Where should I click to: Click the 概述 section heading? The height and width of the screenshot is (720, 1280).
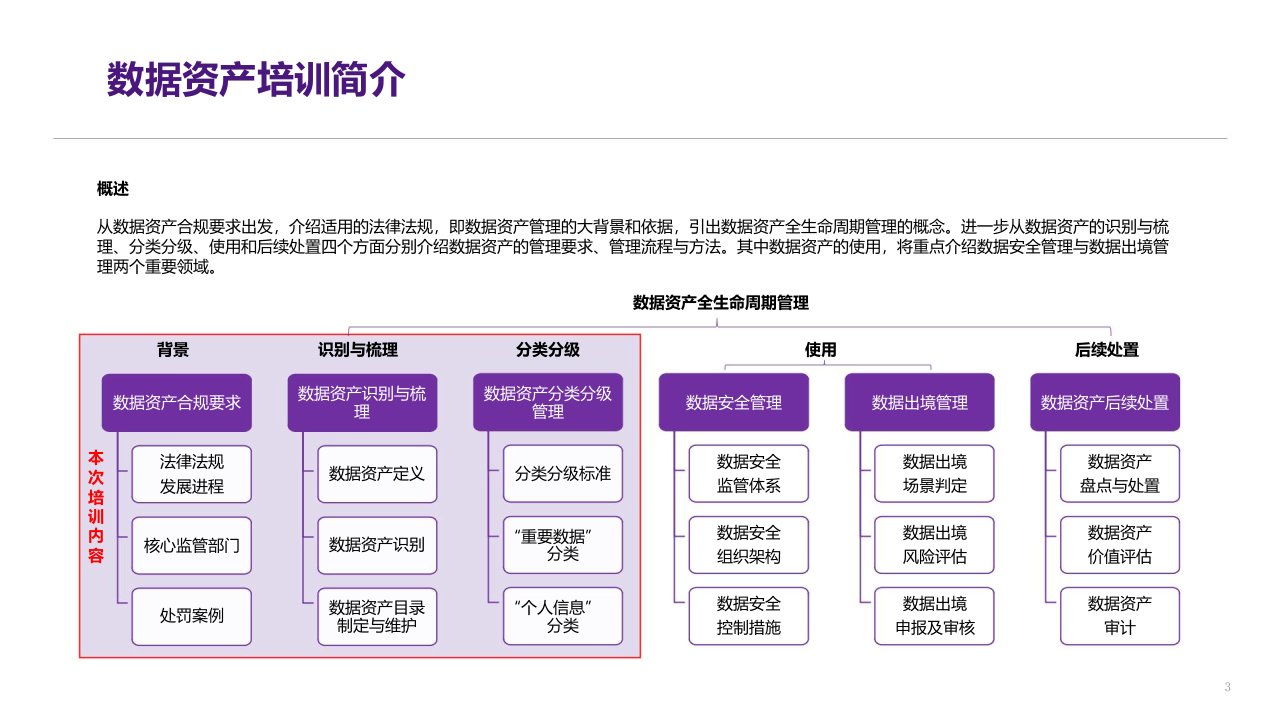(x=113, y=189)
